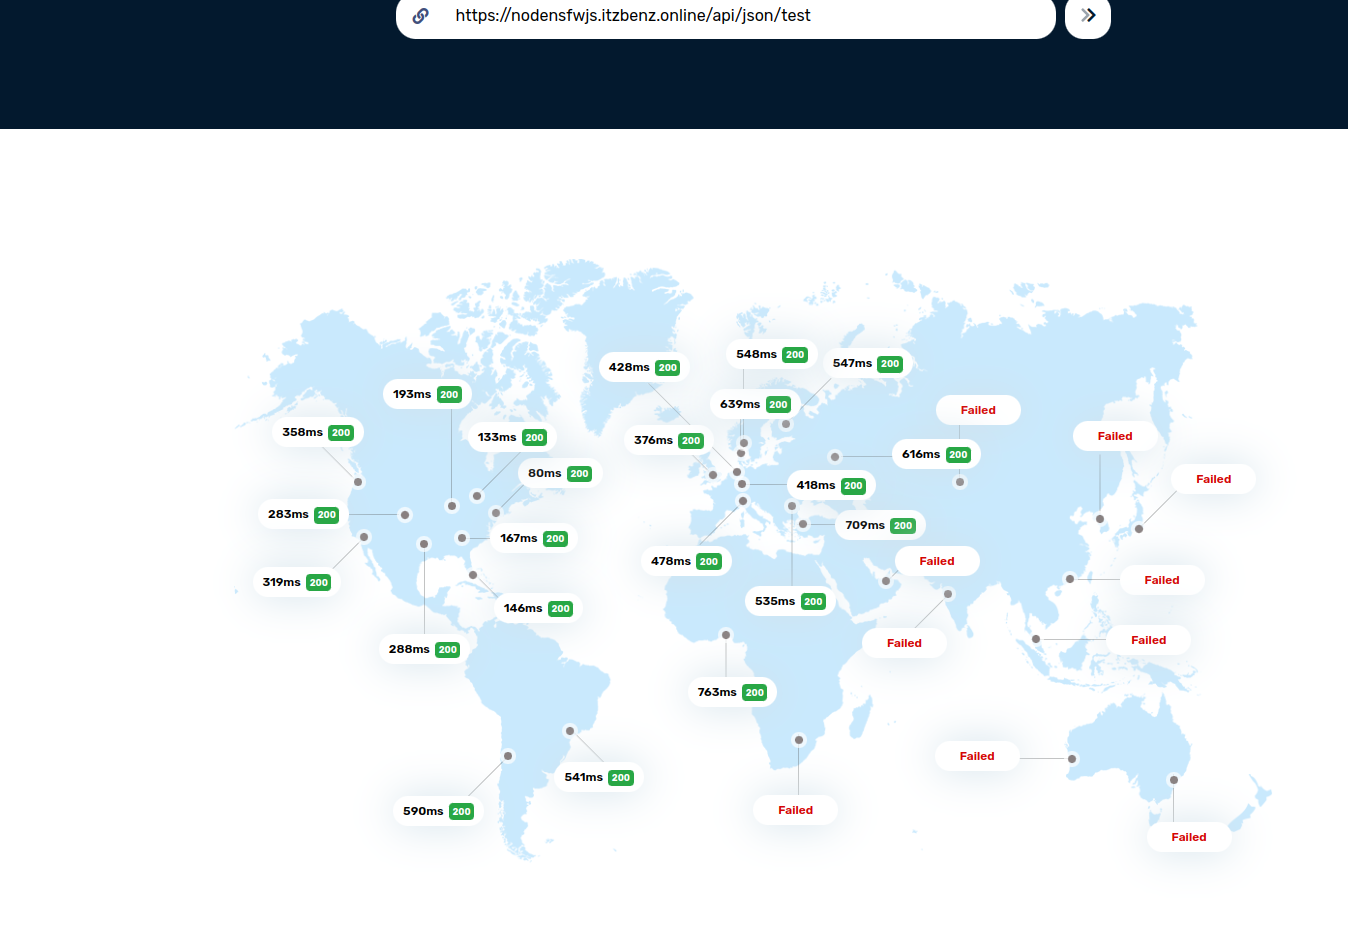Select the 319ms result label
Viewport: 1348px width, 930px height.
(x=296, y=582)
